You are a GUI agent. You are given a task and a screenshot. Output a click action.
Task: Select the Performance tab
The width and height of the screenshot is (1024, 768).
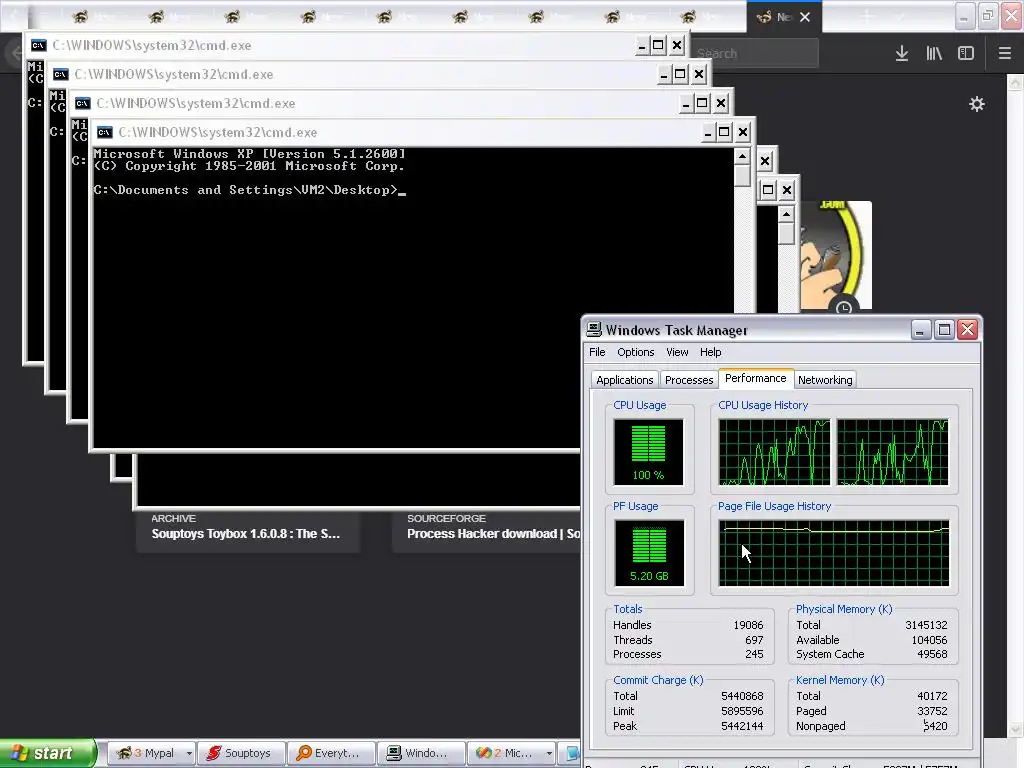pos(756,378)
